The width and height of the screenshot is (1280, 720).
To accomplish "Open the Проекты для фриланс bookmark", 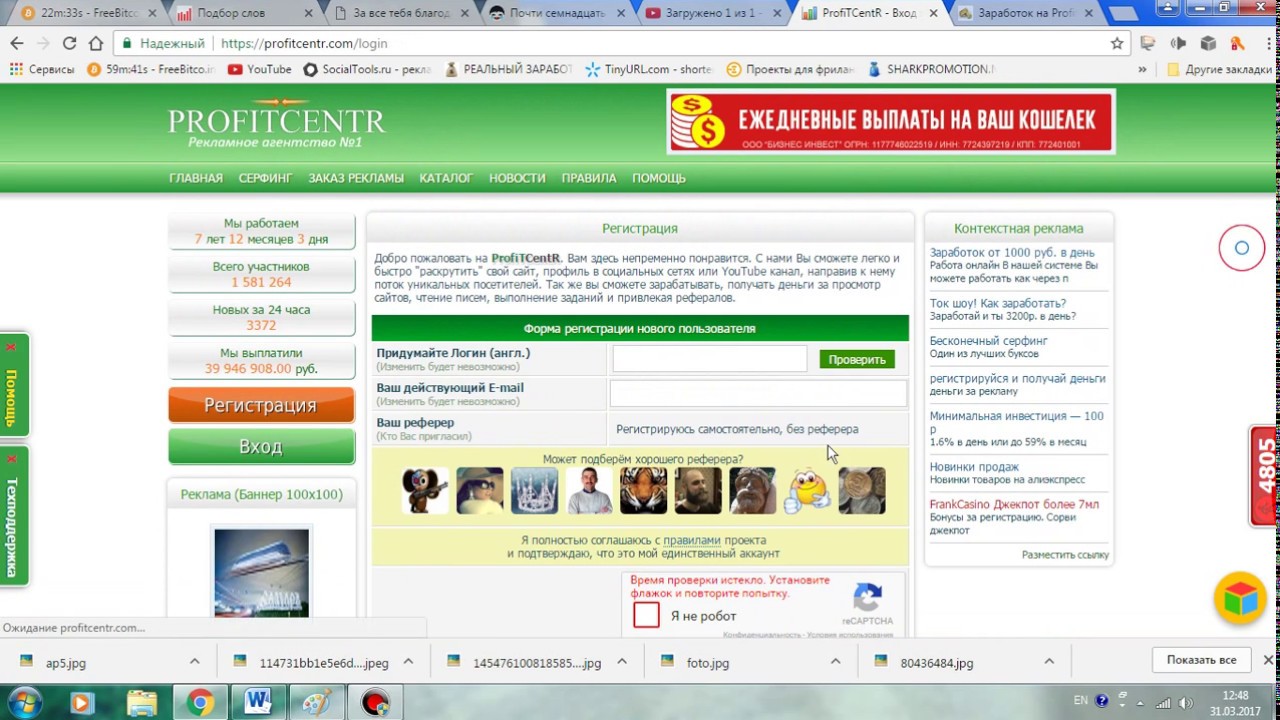I will (x=790, y=69).
